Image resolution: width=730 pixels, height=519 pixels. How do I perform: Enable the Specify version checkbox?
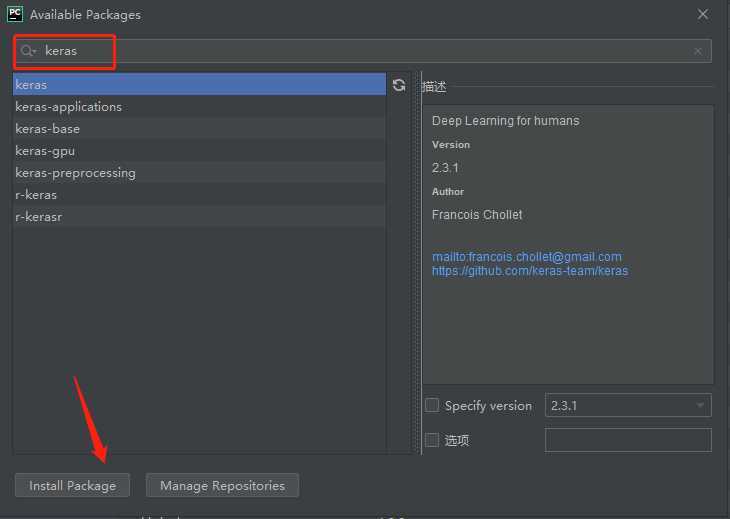click(432, 405)
